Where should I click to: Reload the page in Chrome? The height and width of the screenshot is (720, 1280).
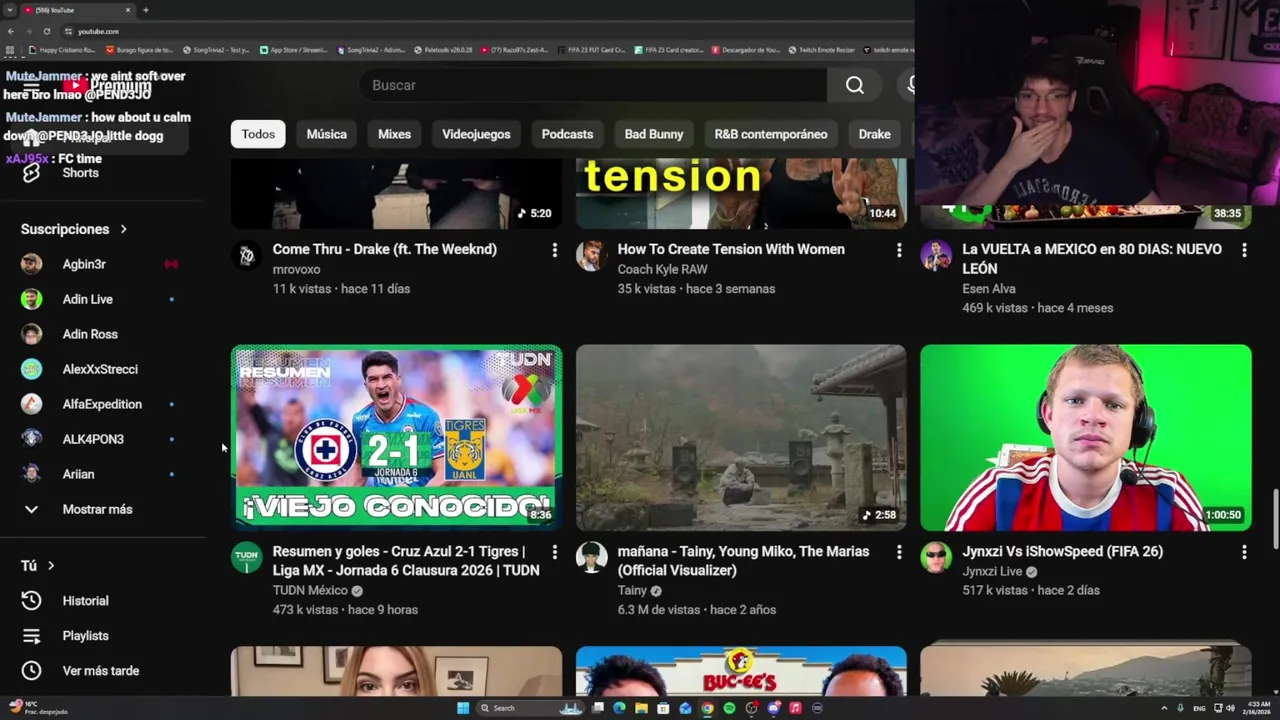[46, 31]
